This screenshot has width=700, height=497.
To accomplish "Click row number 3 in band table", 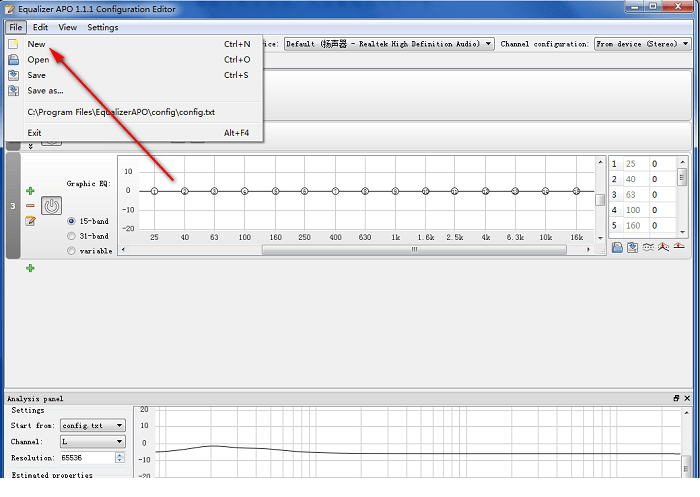I will 614,195.
